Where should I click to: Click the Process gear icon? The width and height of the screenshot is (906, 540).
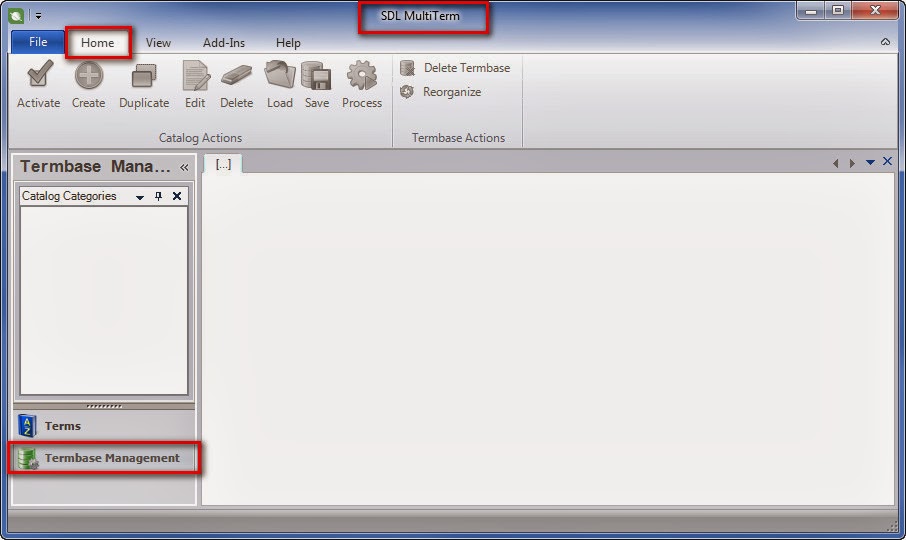point(362,75)
